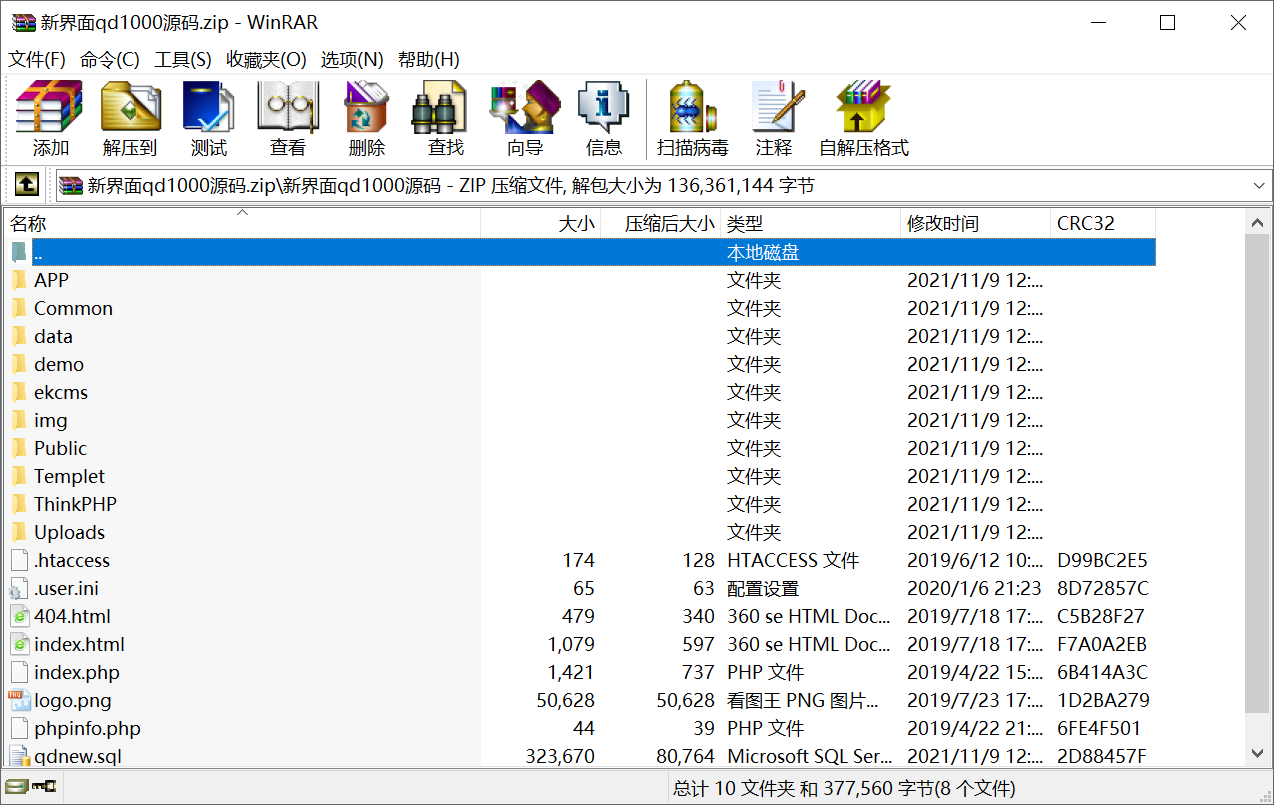Image resolution: width=1274 pixels, height=805 pixels.
Task: Sort by the 压缩后大小 column header
Action: tap(660, 224)
